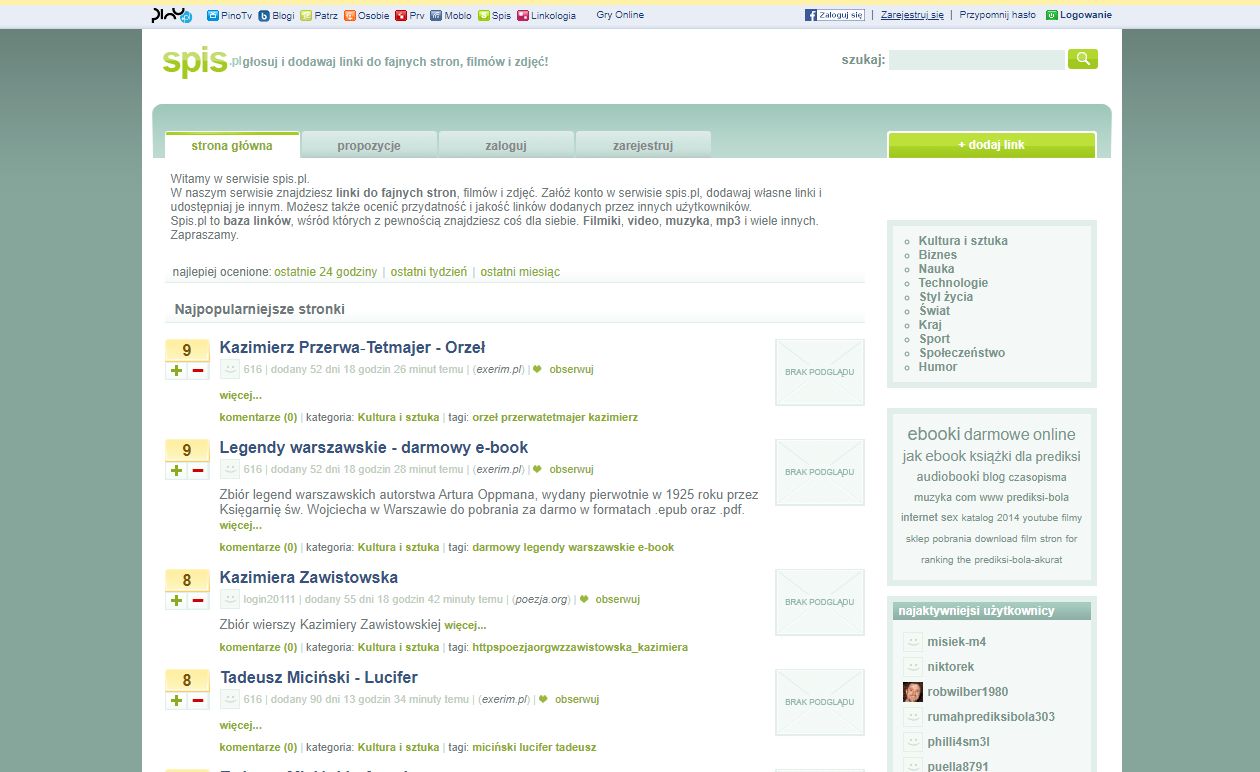Open Blogi in the top bar
This screenshot has height=772, width=1260.
pyautogui.click(x=276, y=16)
